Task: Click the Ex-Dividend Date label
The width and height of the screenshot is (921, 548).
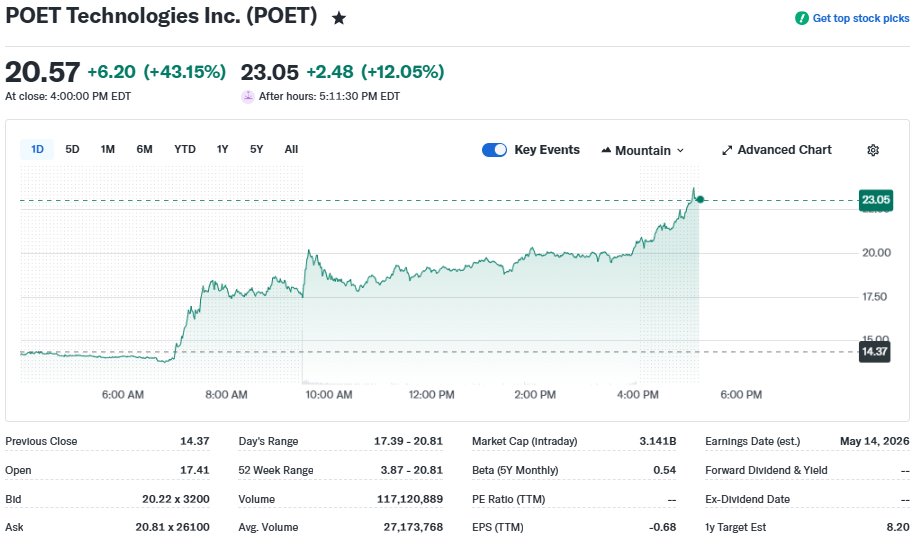Action: [x=747, y=499]
